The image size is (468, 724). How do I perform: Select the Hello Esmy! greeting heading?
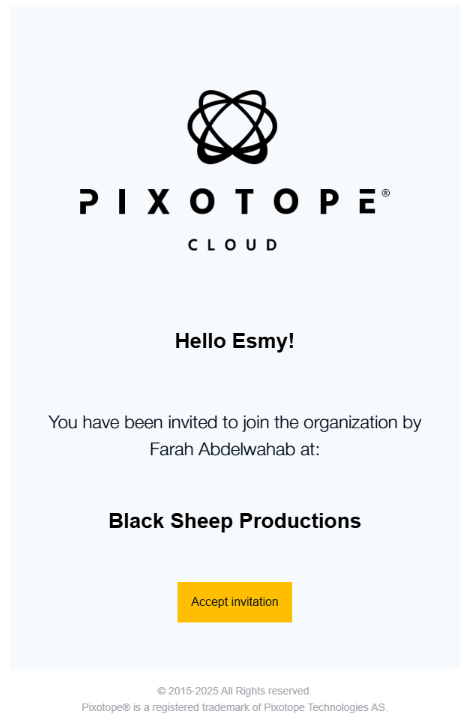234,341
